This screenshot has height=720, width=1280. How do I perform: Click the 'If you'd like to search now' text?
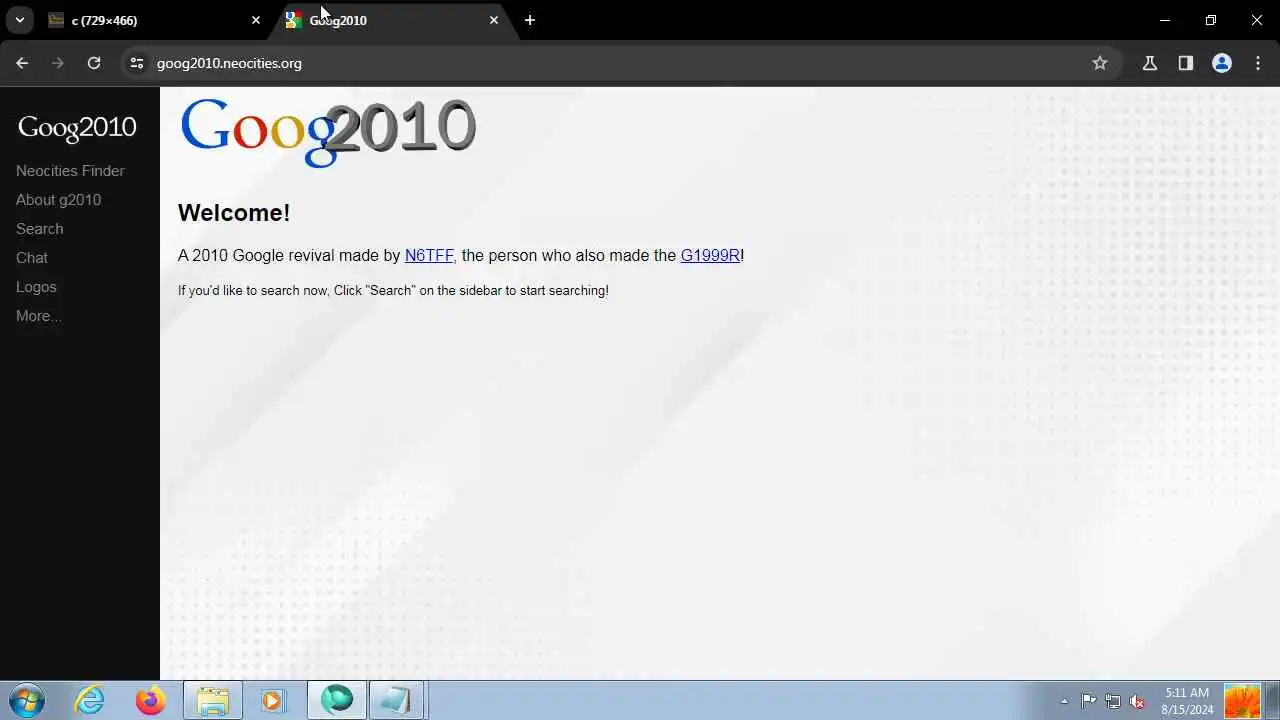click(393, 291)
